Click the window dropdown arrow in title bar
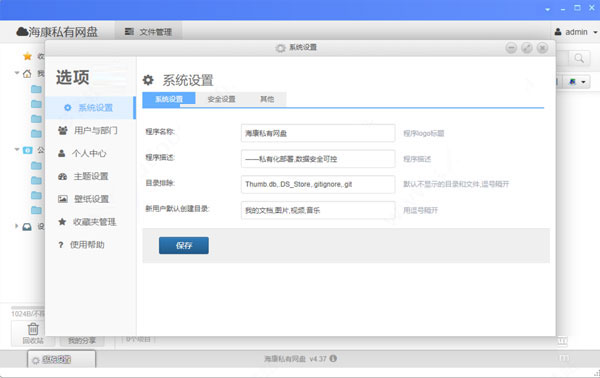The width and height of the screenshot is (600, 378). coord(548,9)
